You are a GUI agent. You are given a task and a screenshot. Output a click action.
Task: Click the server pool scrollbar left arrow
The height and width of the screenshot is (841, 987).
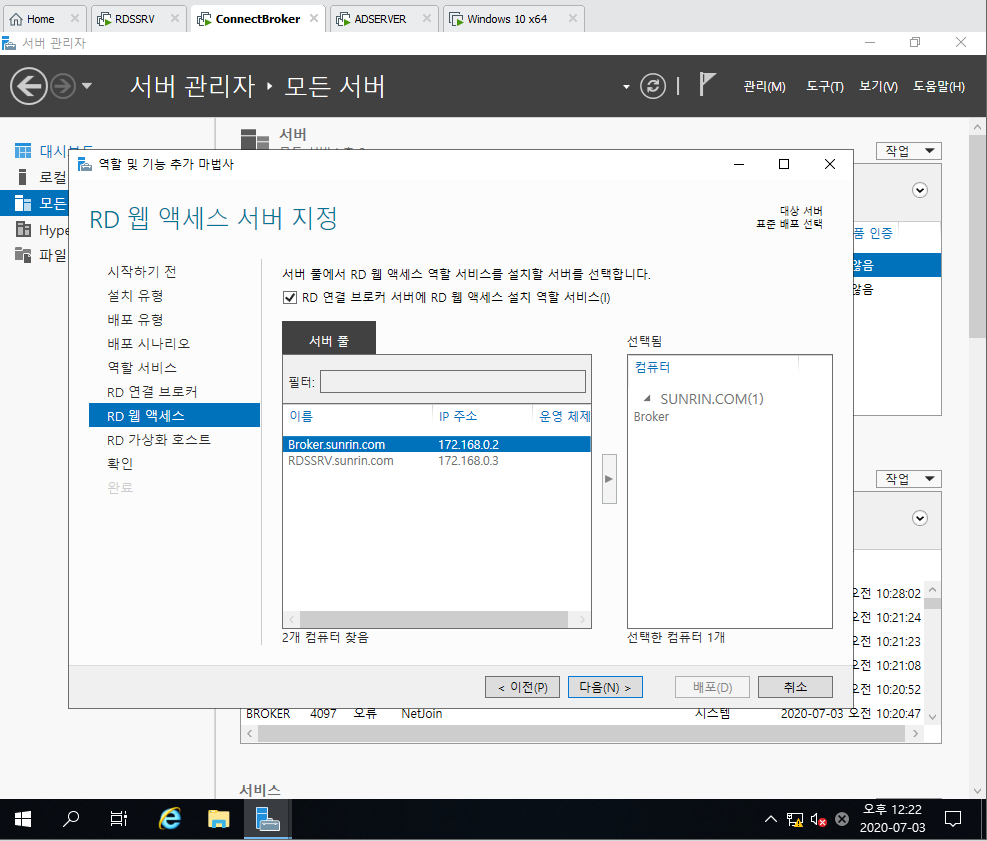pos(291,619)
